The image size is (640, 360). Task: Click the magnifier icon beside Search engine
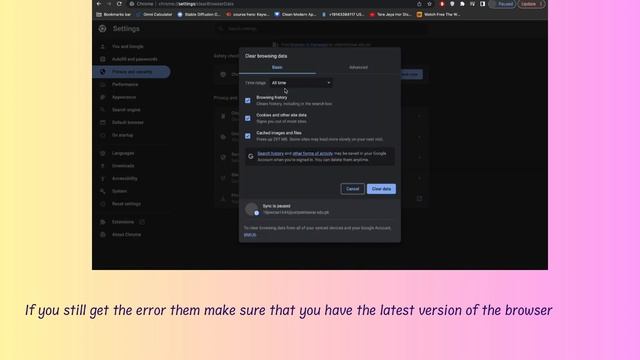point(103,110)
